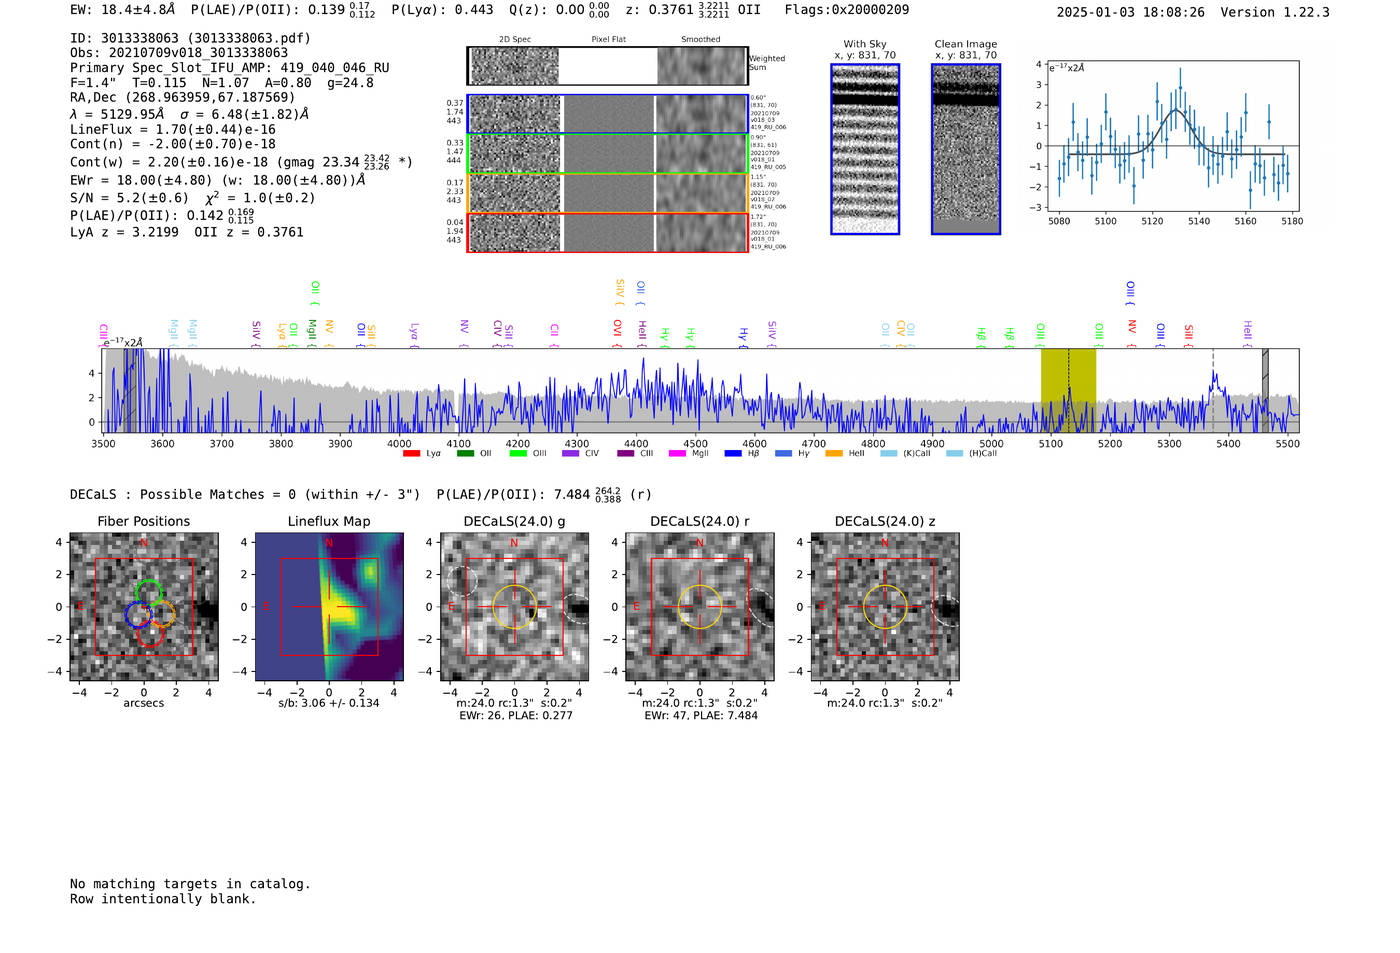Viewport: 1400px width, 953px height.
Task: Pick the lime OIII legend swatch
Action: point(518,454)
